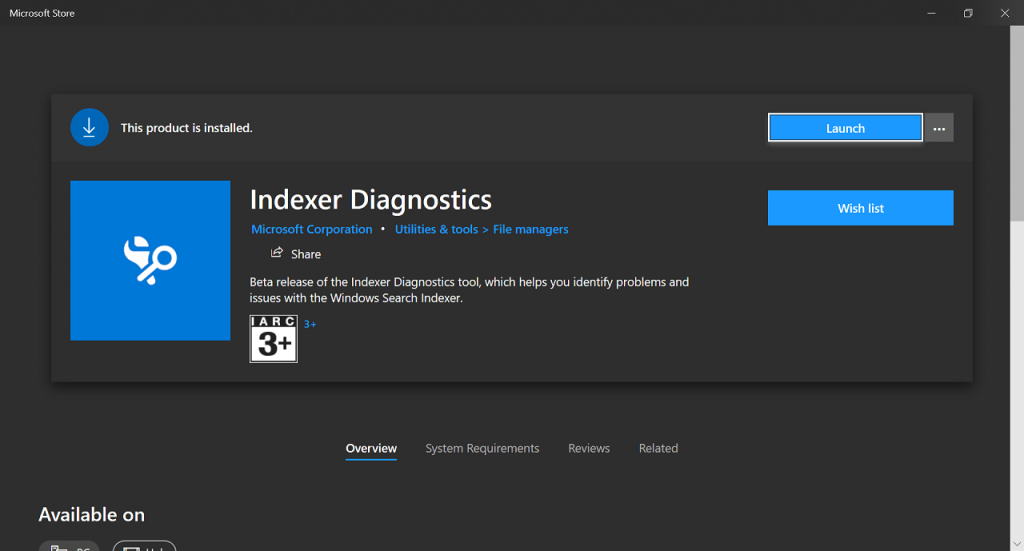Minimize the Microsoft Store window
Image resolution: width=1024 pixels, height=551 pixels.
tap(931, 13)
